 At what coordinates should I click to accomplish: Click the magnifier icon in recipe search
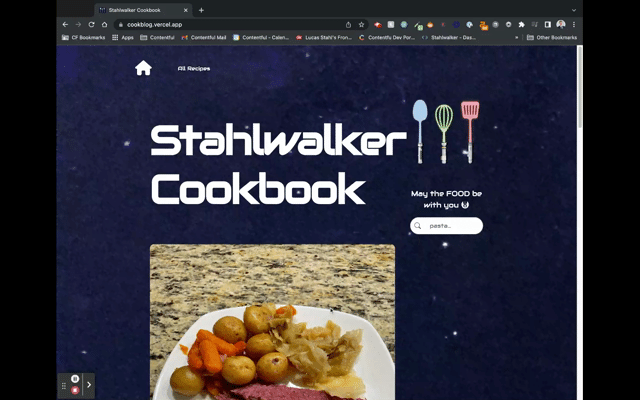(x=418, y=226)
